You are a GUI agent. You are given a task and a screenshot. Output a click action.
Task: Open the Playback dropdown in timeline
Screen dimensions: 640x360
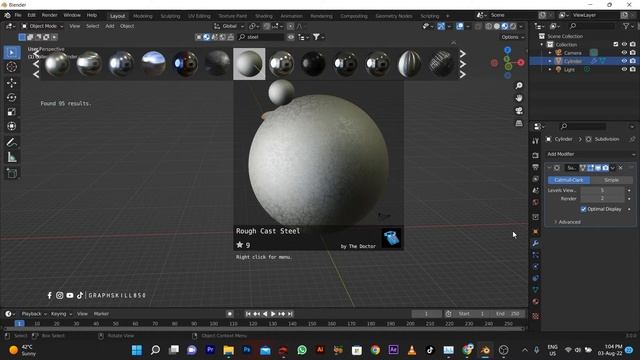pos(34,314)
